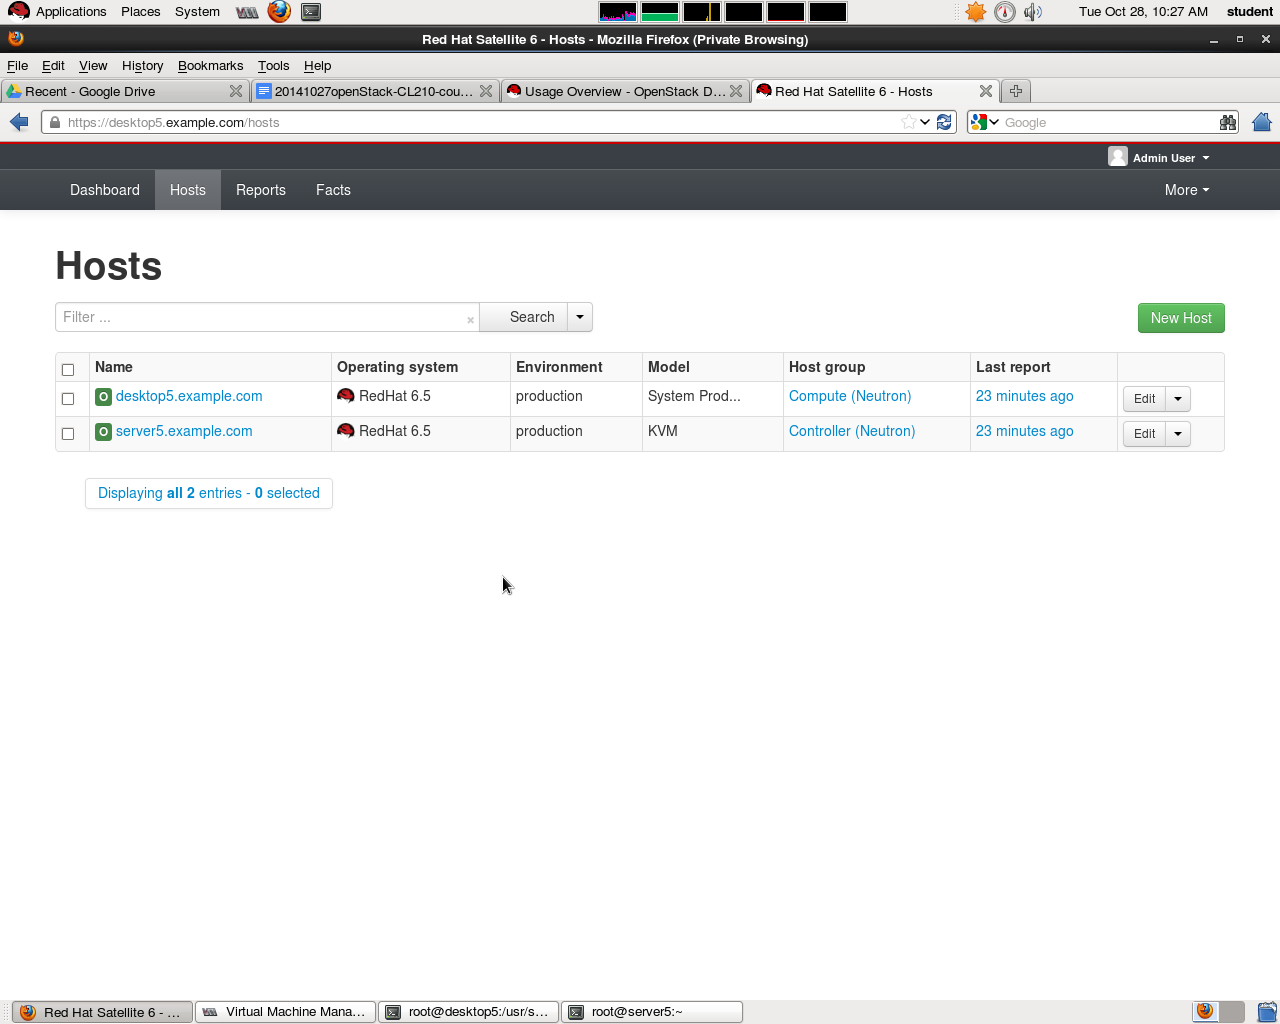Expand Edit dropdown for desktop5.example.com
The image size is (1280, 1024).
[x=1178, y=399]
